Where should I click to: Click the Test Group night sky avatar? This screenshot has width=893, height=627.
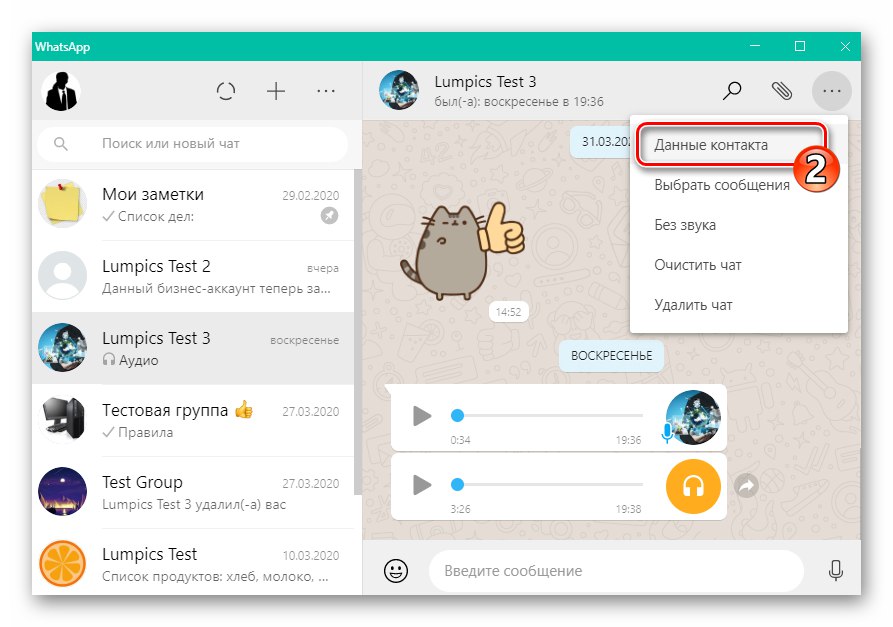click(x=62, y=491)
